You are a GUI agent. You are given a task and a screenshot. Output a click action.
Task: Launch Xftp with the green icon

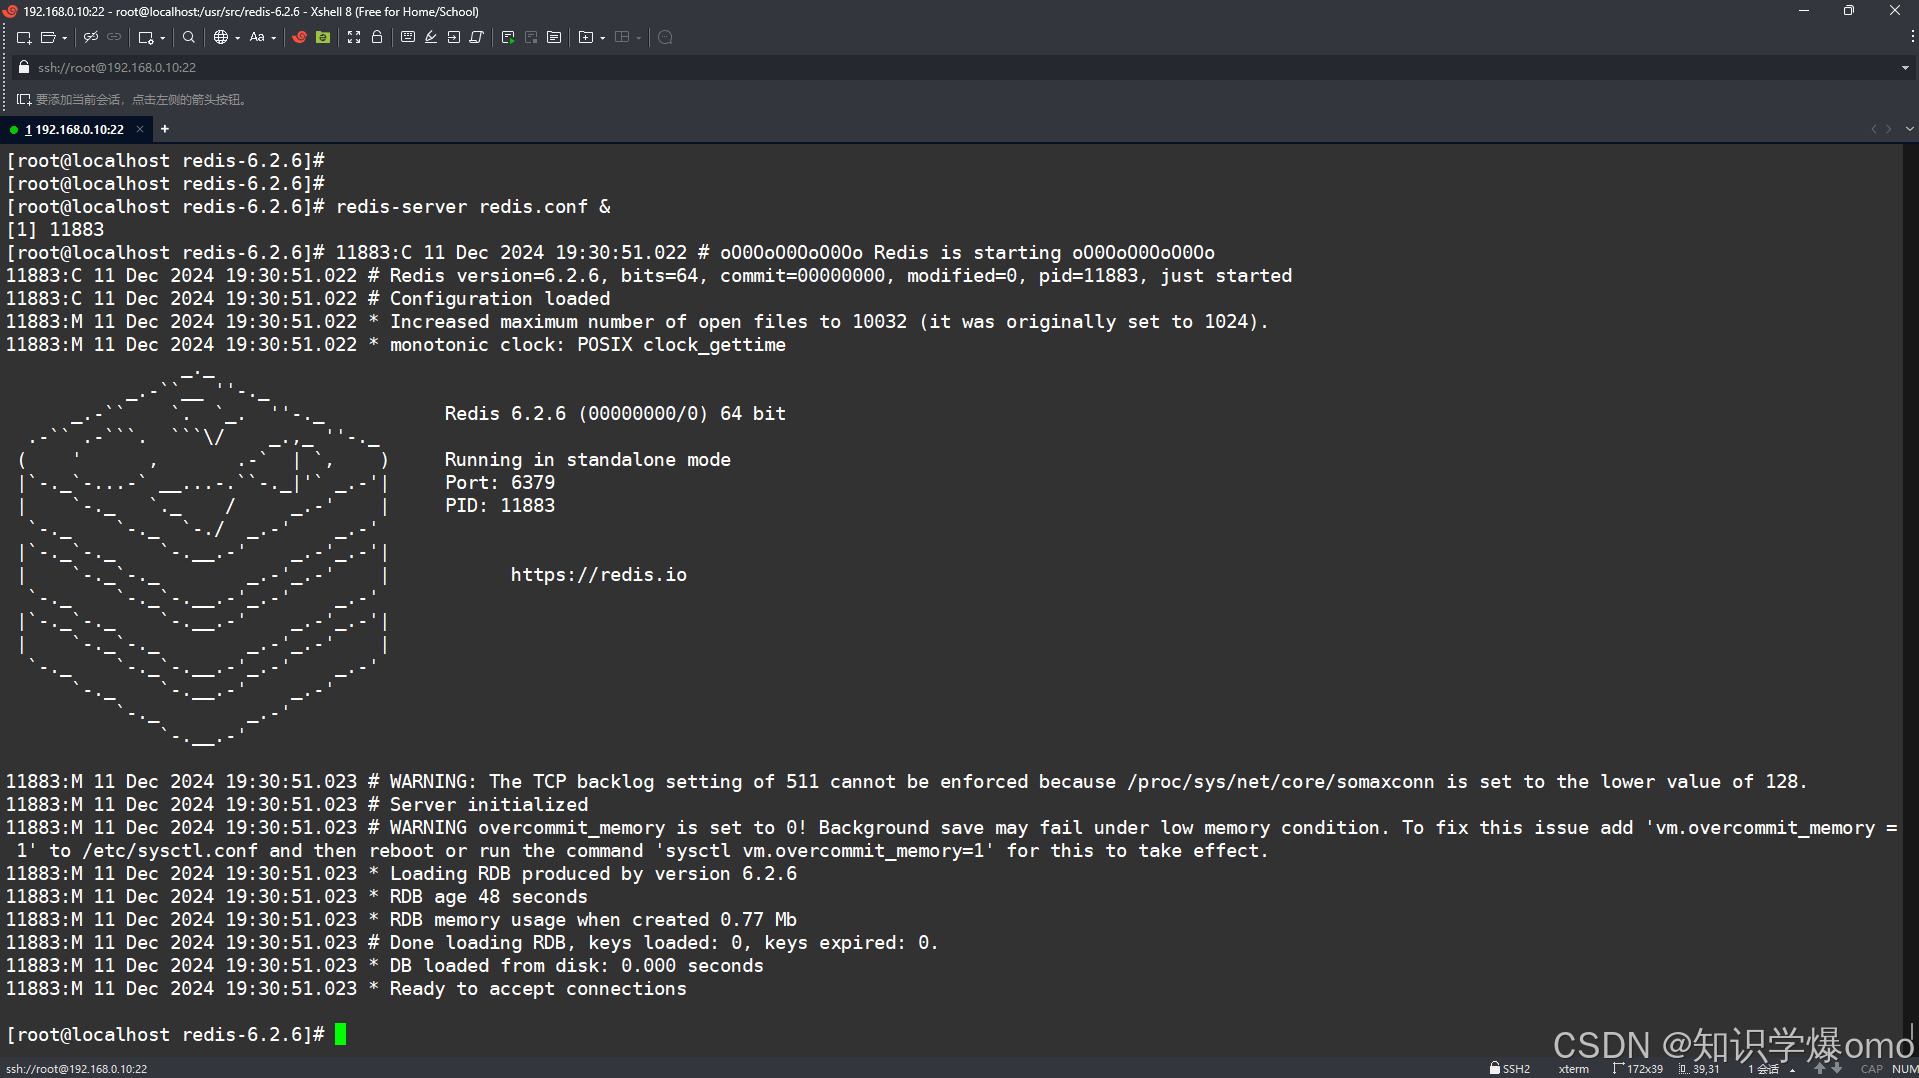323,37
